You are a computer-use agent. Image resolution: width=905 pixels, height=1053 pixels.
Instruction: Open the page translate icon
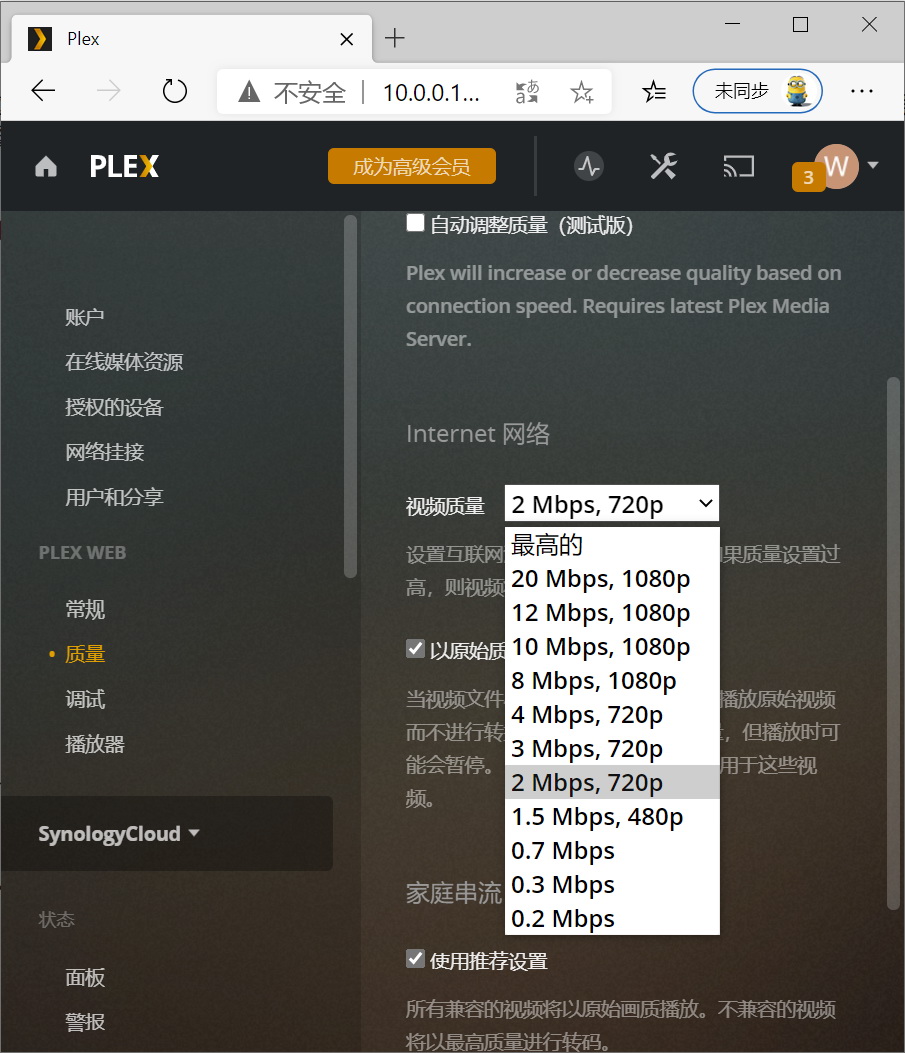[x=527, y=91]
